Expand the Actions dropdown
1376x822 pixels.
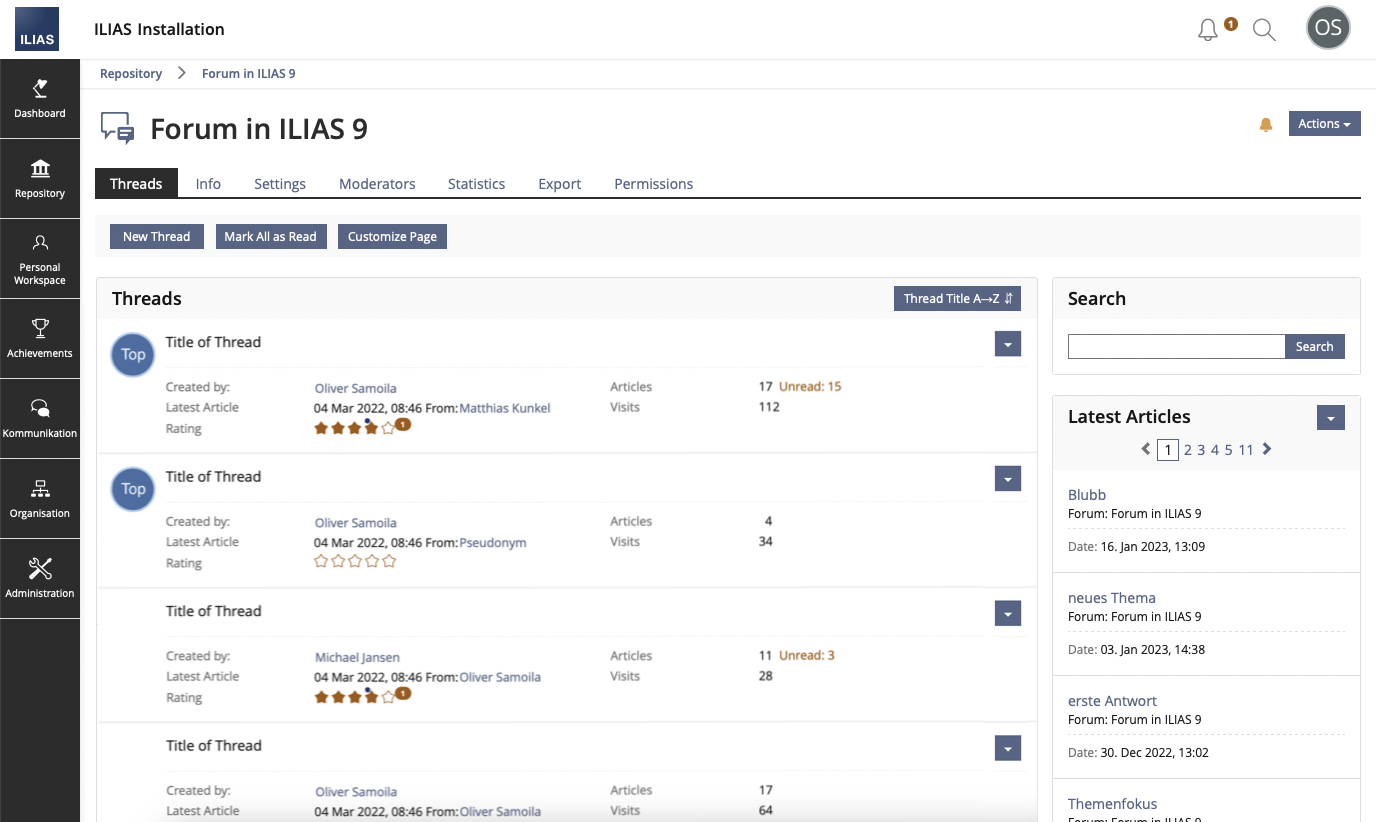pyautogui.click(x=1324, y=124)
